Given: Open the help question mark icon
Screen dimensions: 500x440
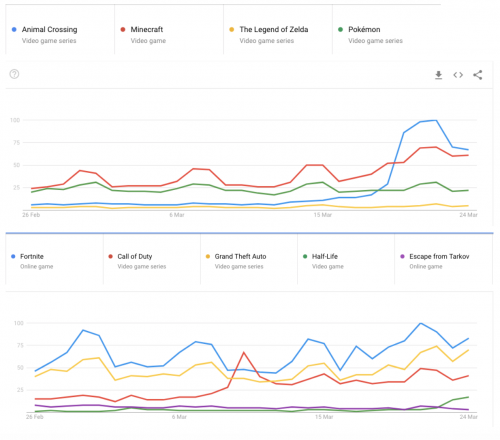Looking at the screenshot, I should tap(14, 74).
